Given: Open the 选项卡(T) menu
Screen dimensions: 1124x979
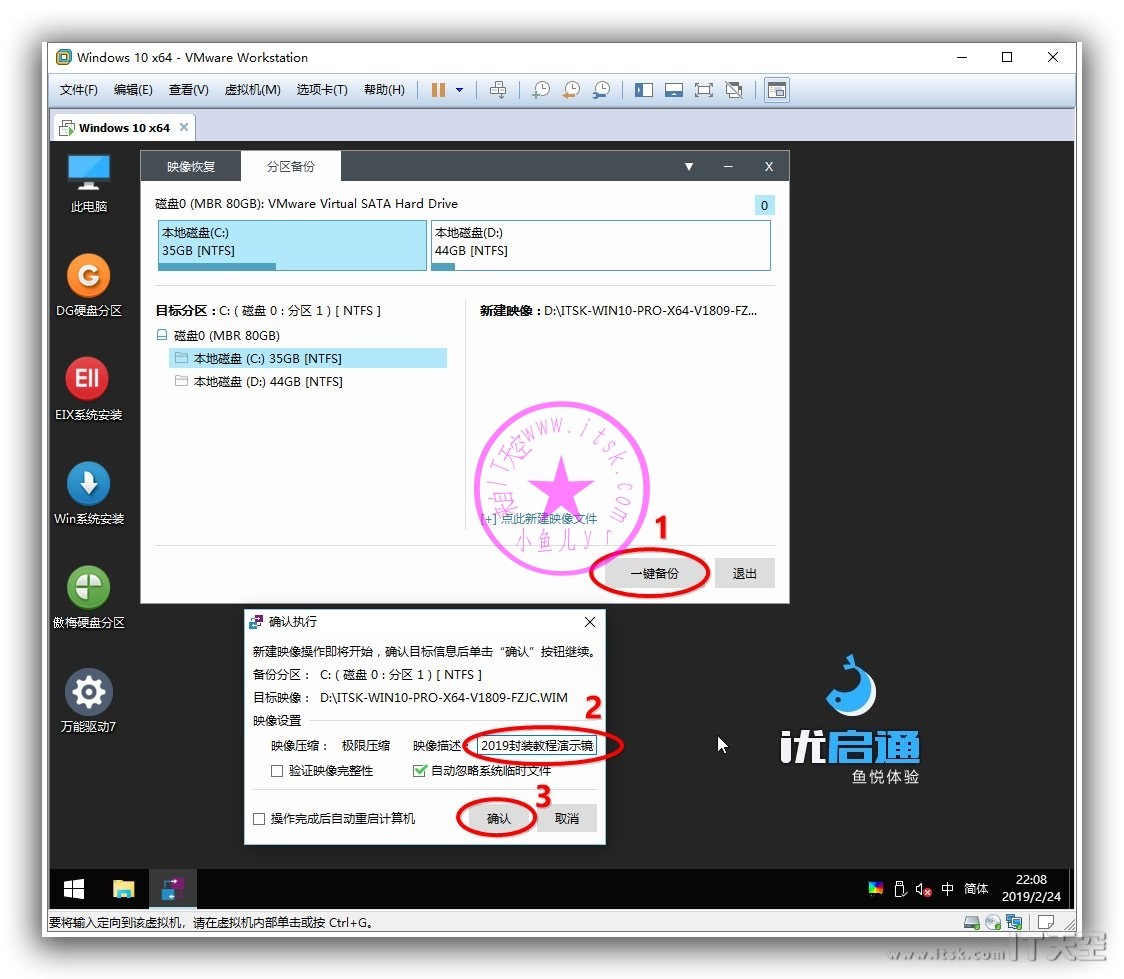Looking at the screenshot, I should pyautogui.click(x=322, y=90).
